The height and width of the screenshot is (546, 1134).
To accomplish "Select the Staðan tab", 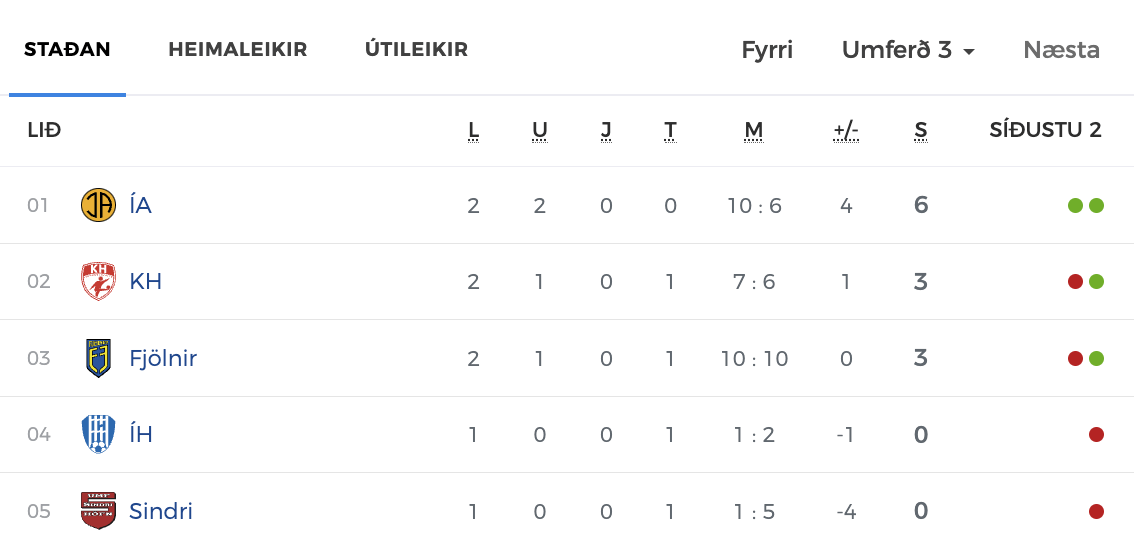I will pos(67,49).
